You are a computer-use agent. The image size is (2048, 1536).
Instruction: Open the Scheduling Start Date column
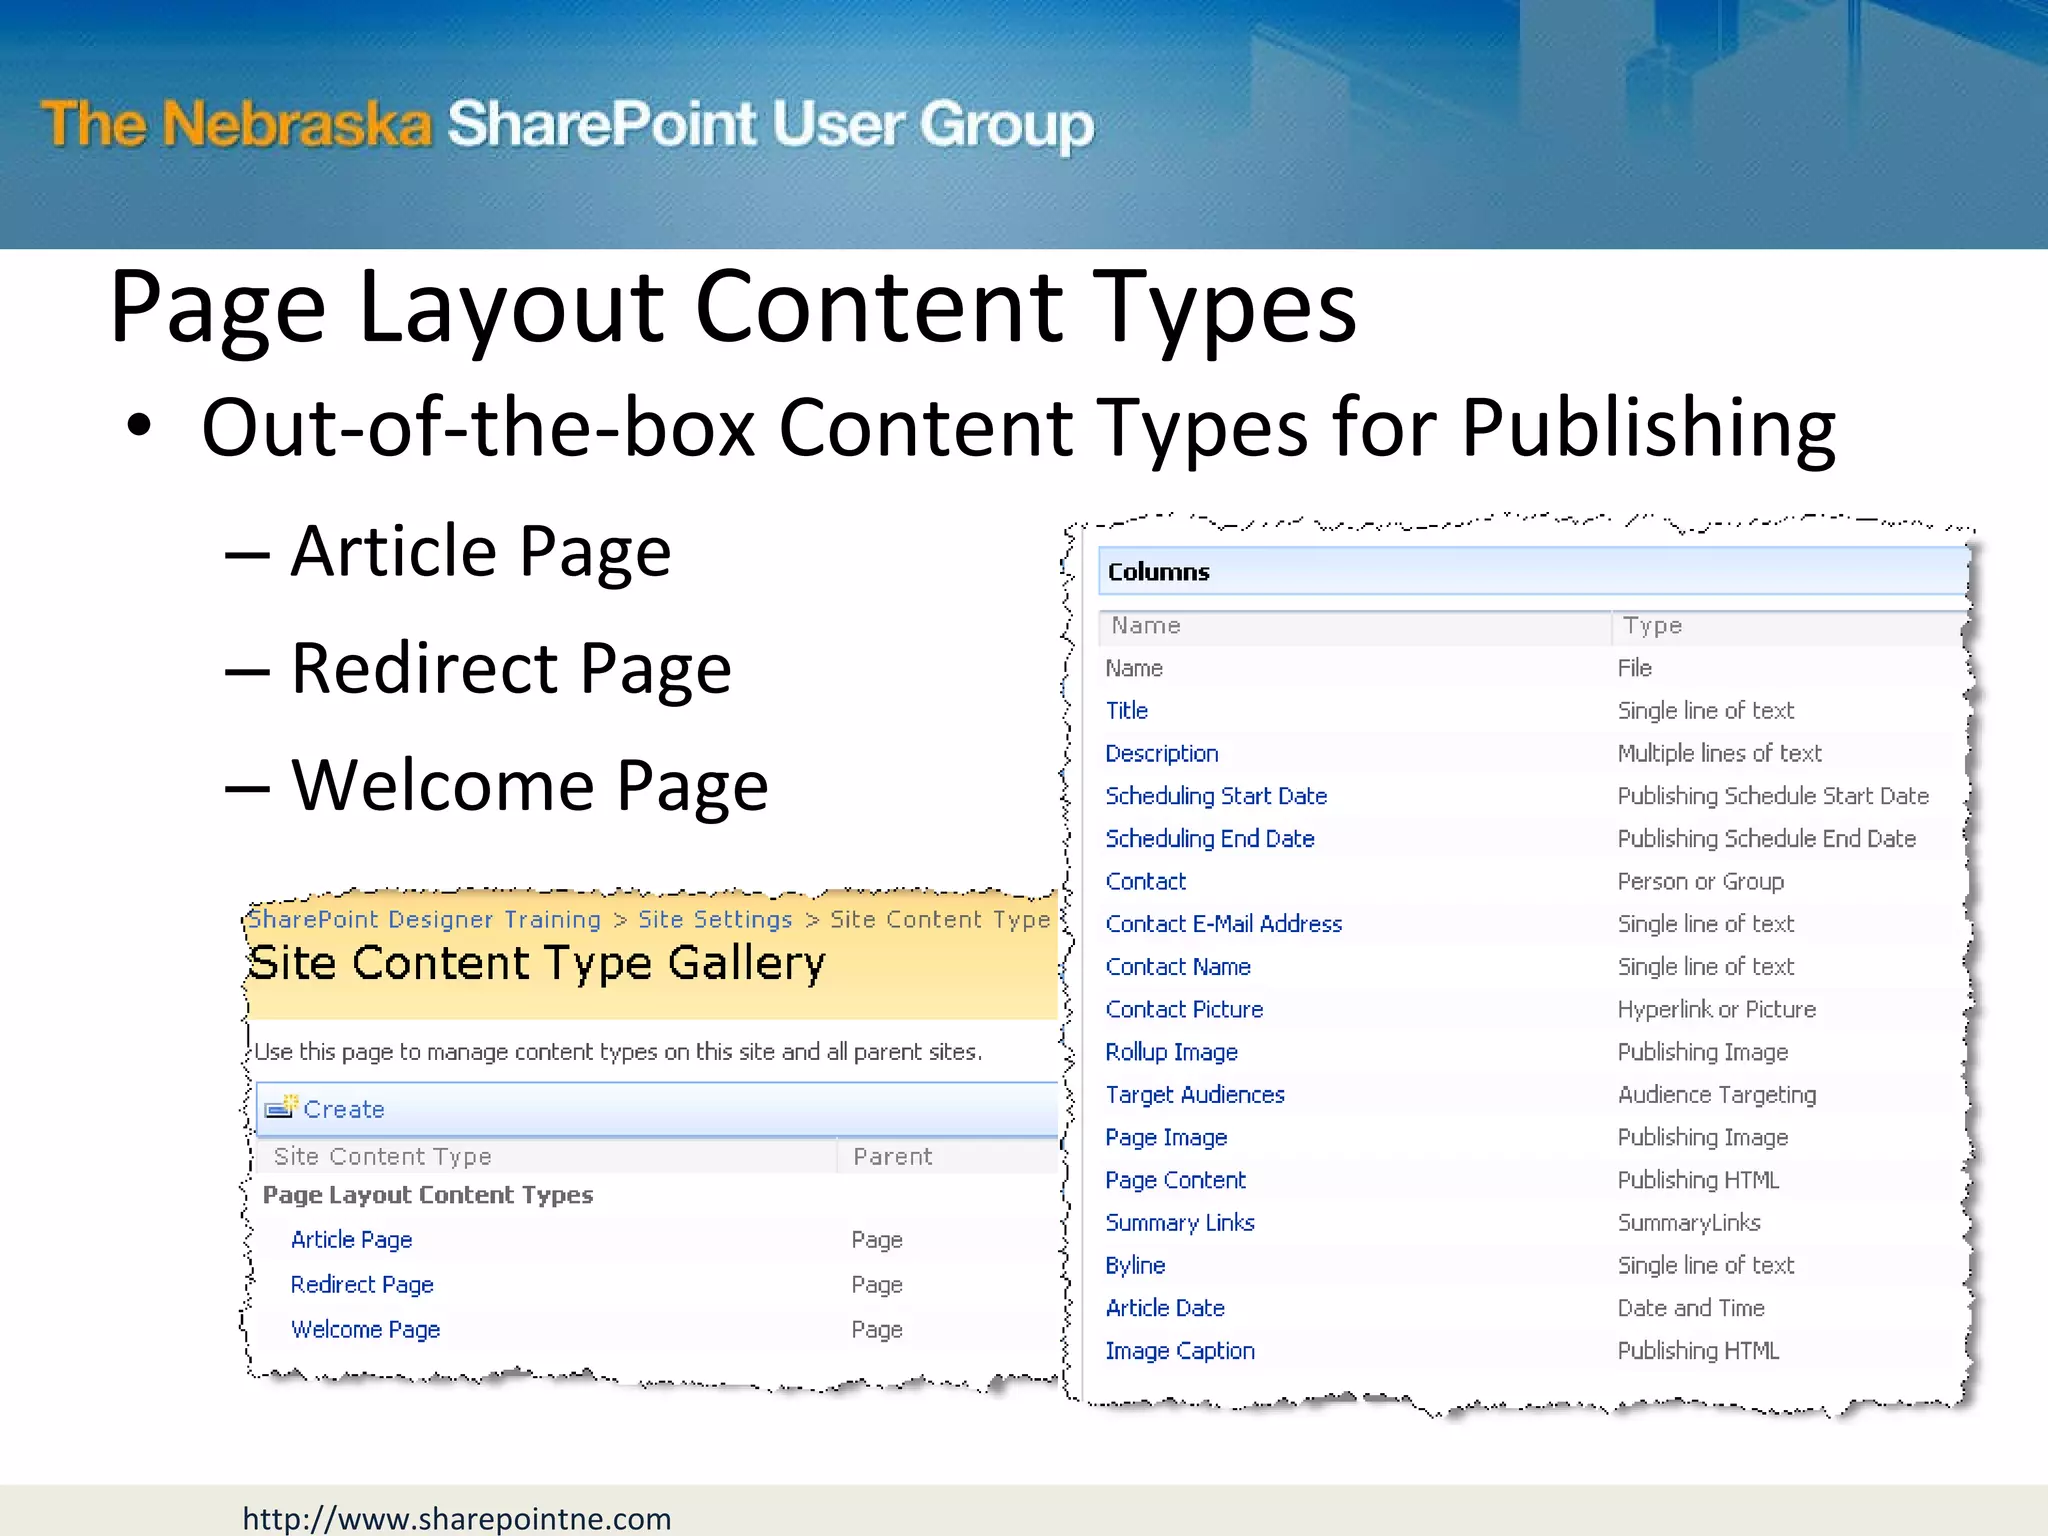pyautogui.click(x=1216, y=796)
